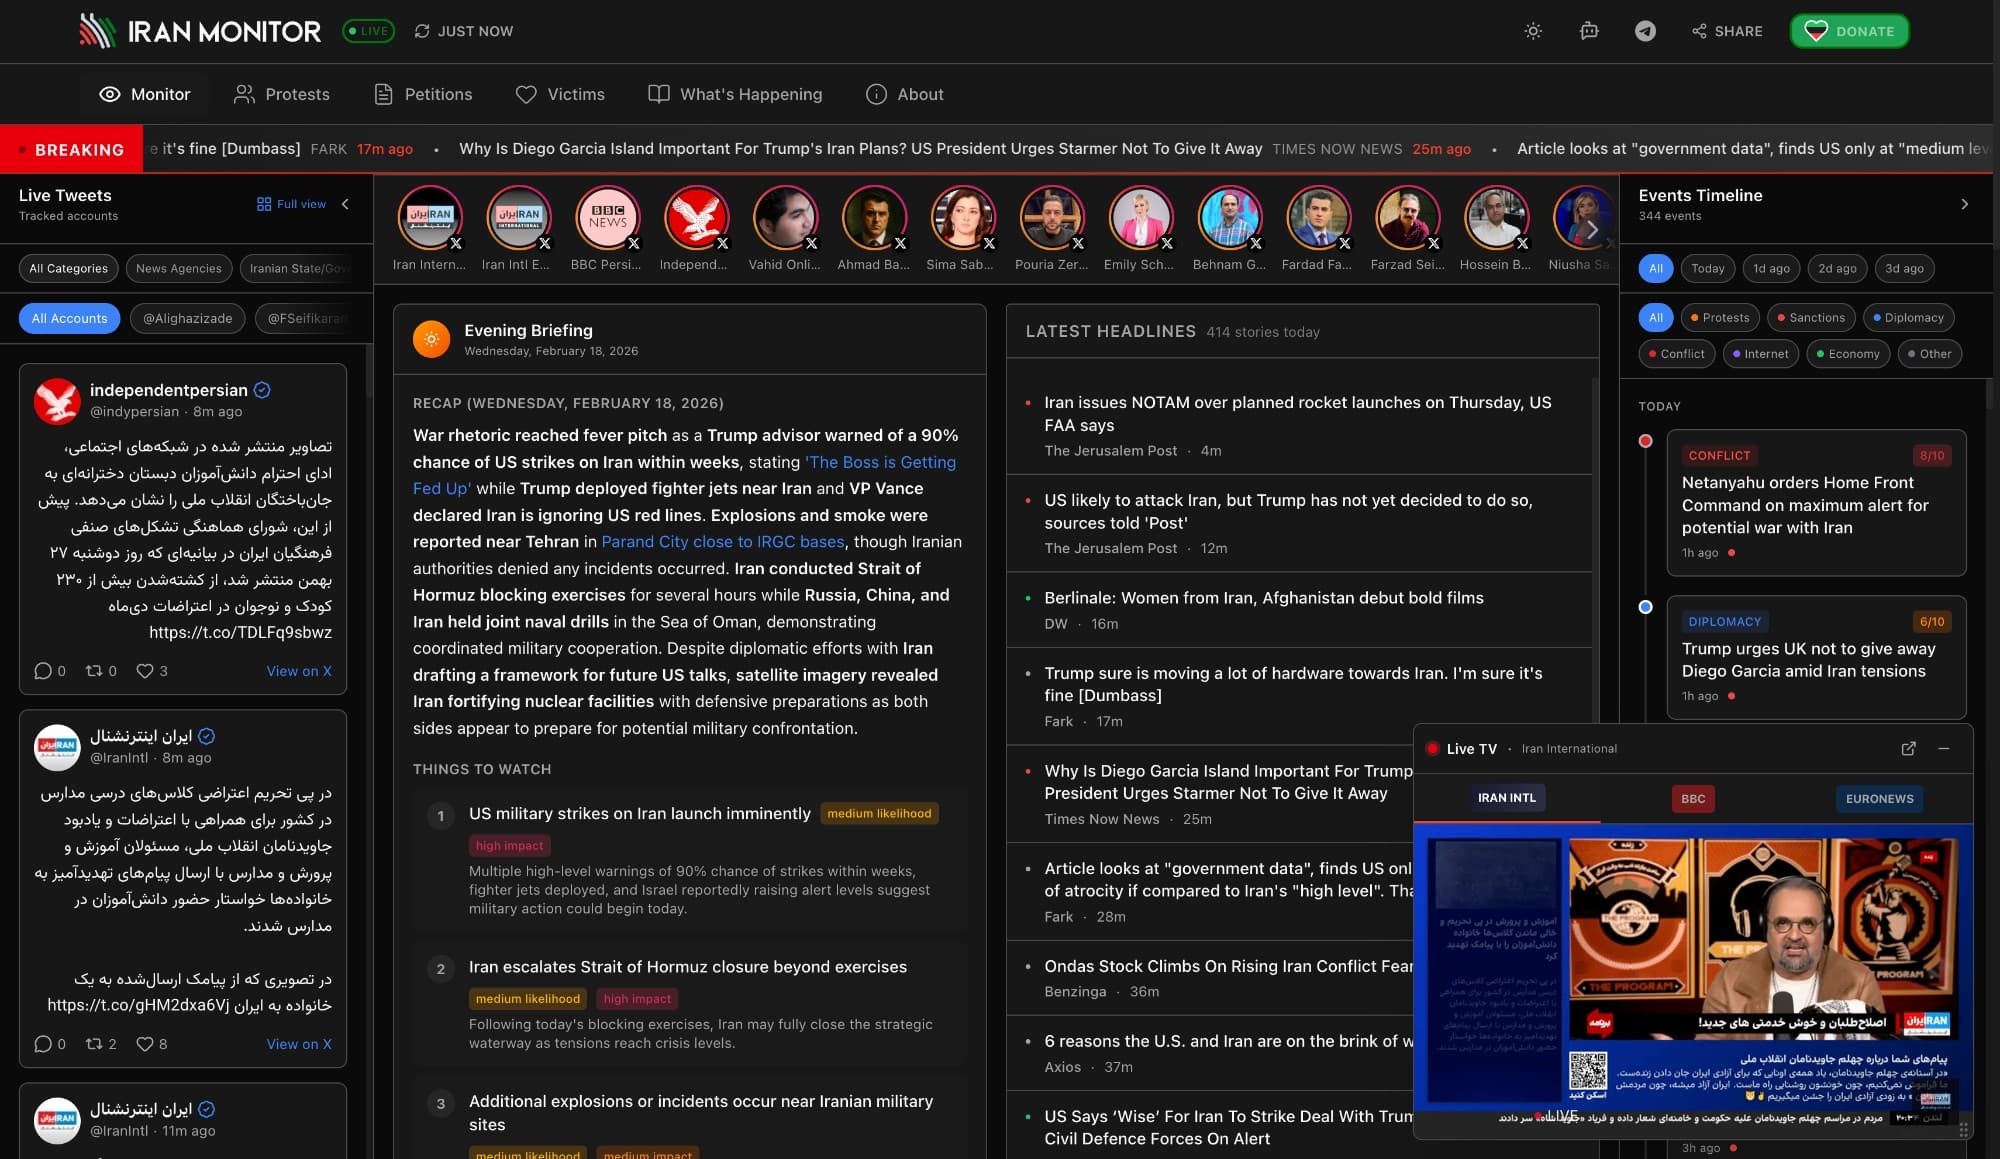The width and height of the screenshot is (2000, 1159).
Task: Open the Telegram channel icon
Action: coord(1645,31)
